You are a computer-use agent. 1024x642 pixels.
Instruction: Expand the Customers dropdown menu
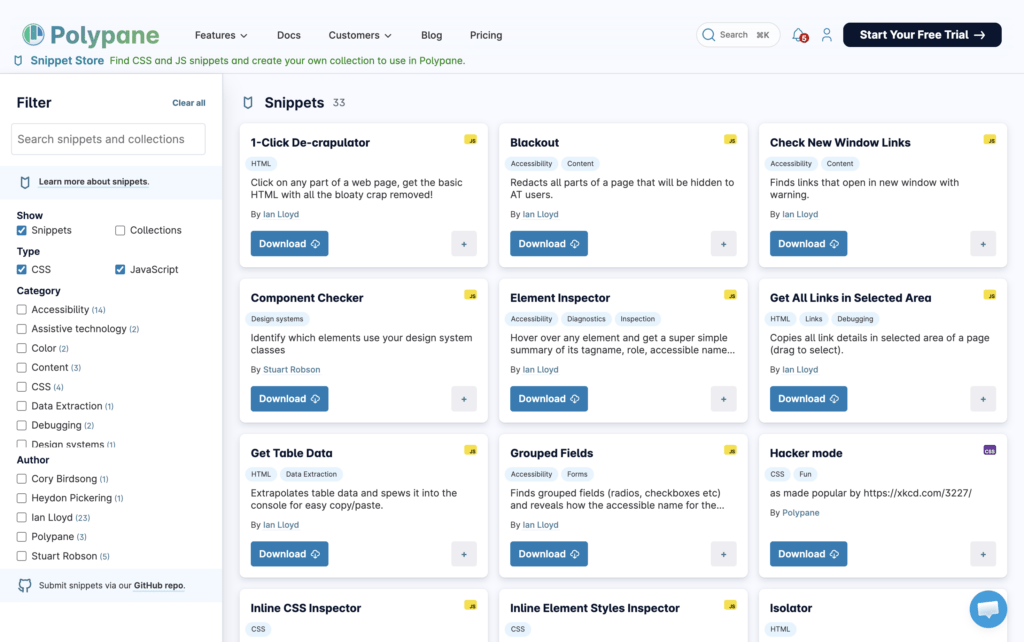tap(360, 35)
